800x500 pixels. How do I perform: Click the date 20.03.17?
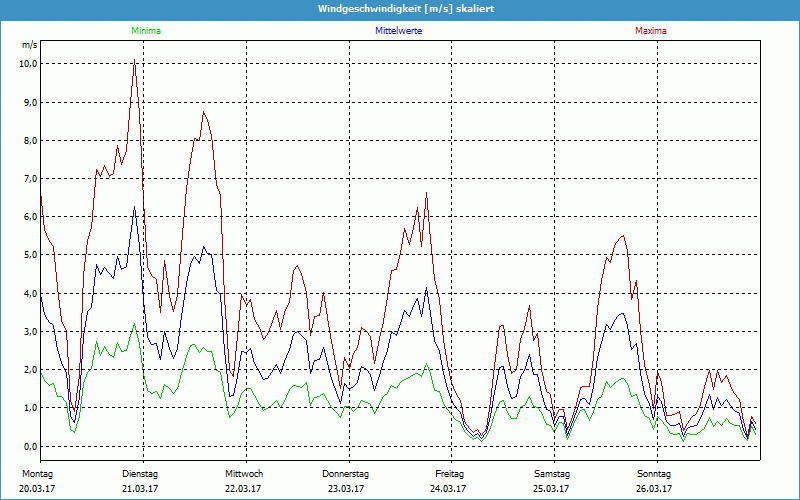click(37, 489)
